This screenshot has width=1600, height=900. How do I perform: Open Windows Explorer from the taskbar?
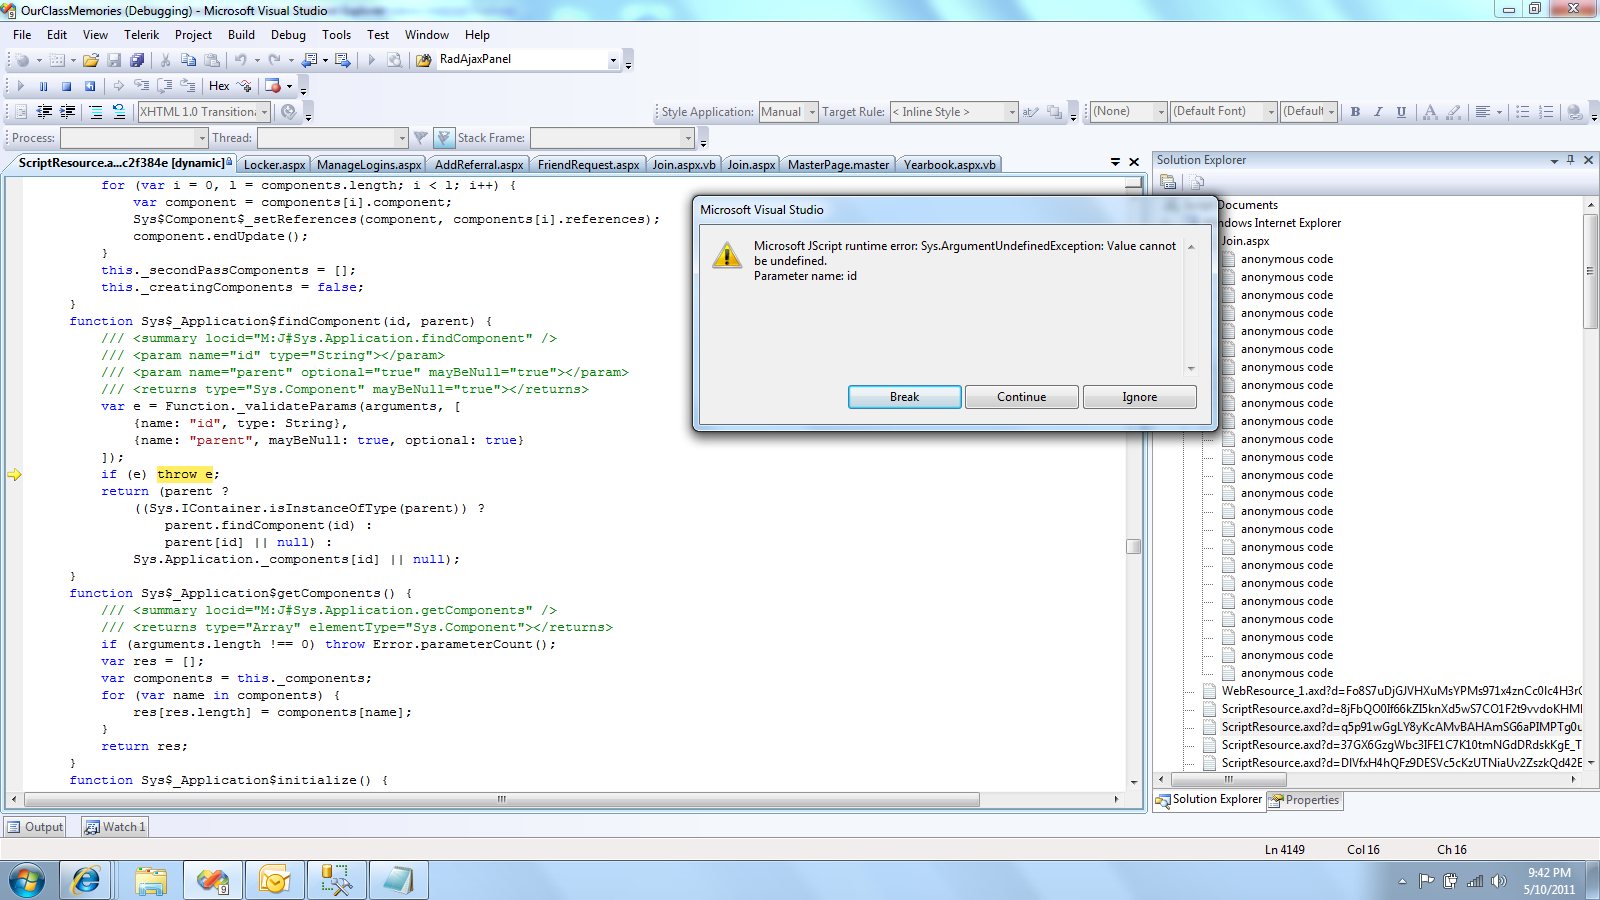coord(150,881)
